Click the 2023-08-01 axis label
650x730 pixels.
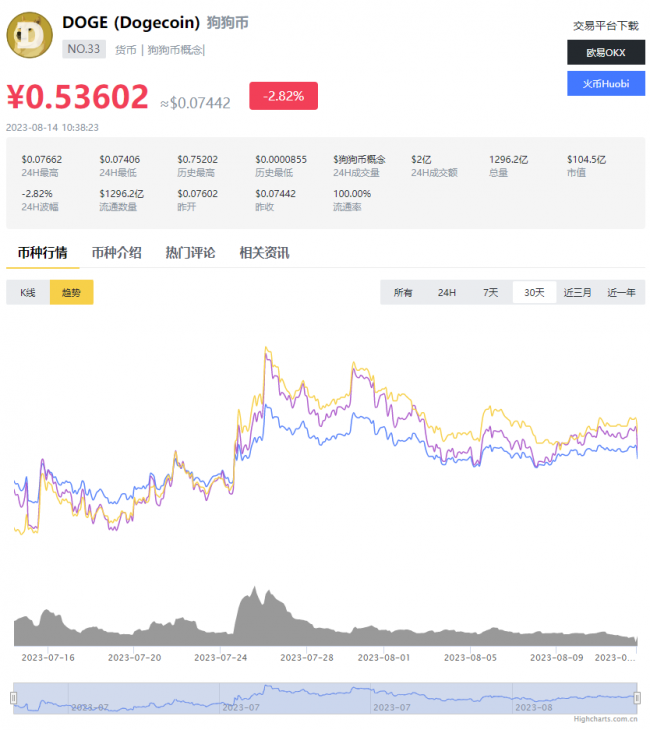point(384,657)
